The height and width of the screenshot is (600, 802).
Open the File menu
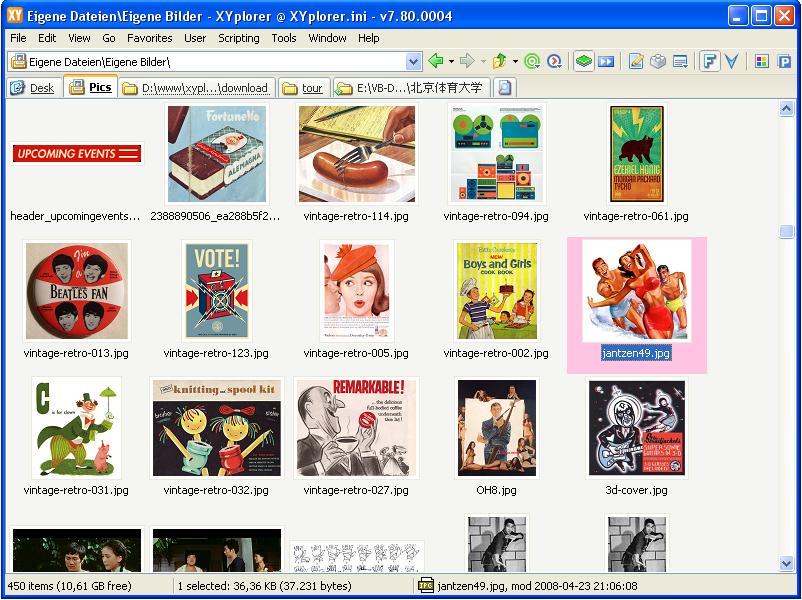pyautogui.click(x=18, y=38)
